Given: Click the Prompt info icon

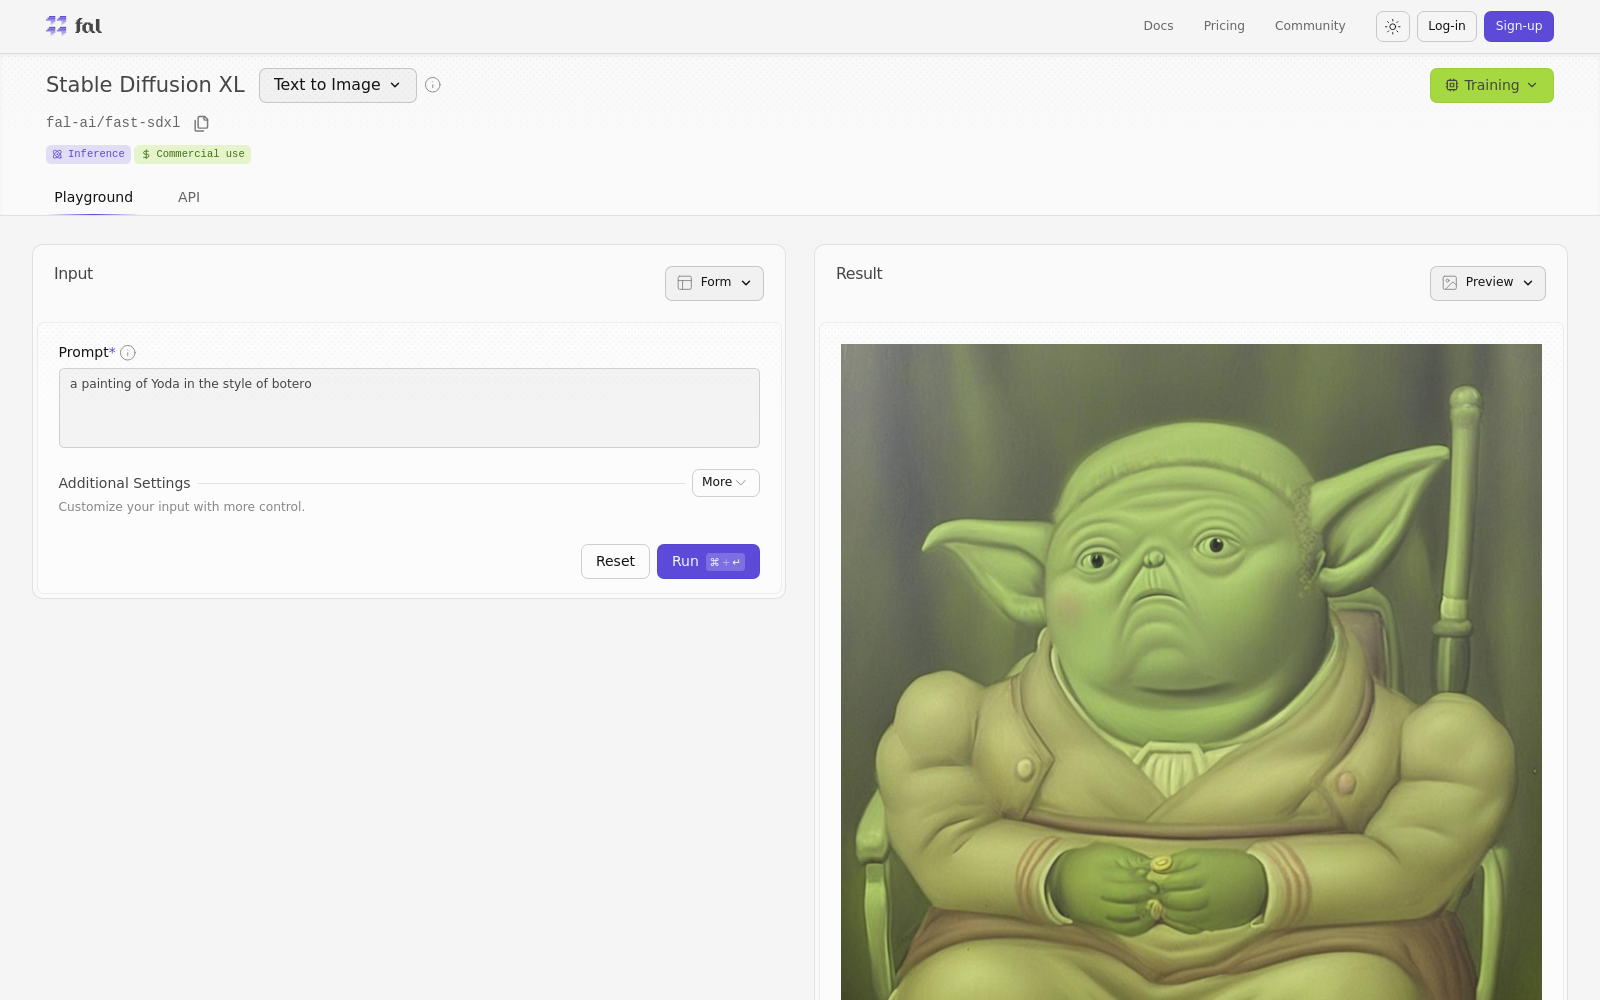Looking at the screenshot, I should [128, 353].
